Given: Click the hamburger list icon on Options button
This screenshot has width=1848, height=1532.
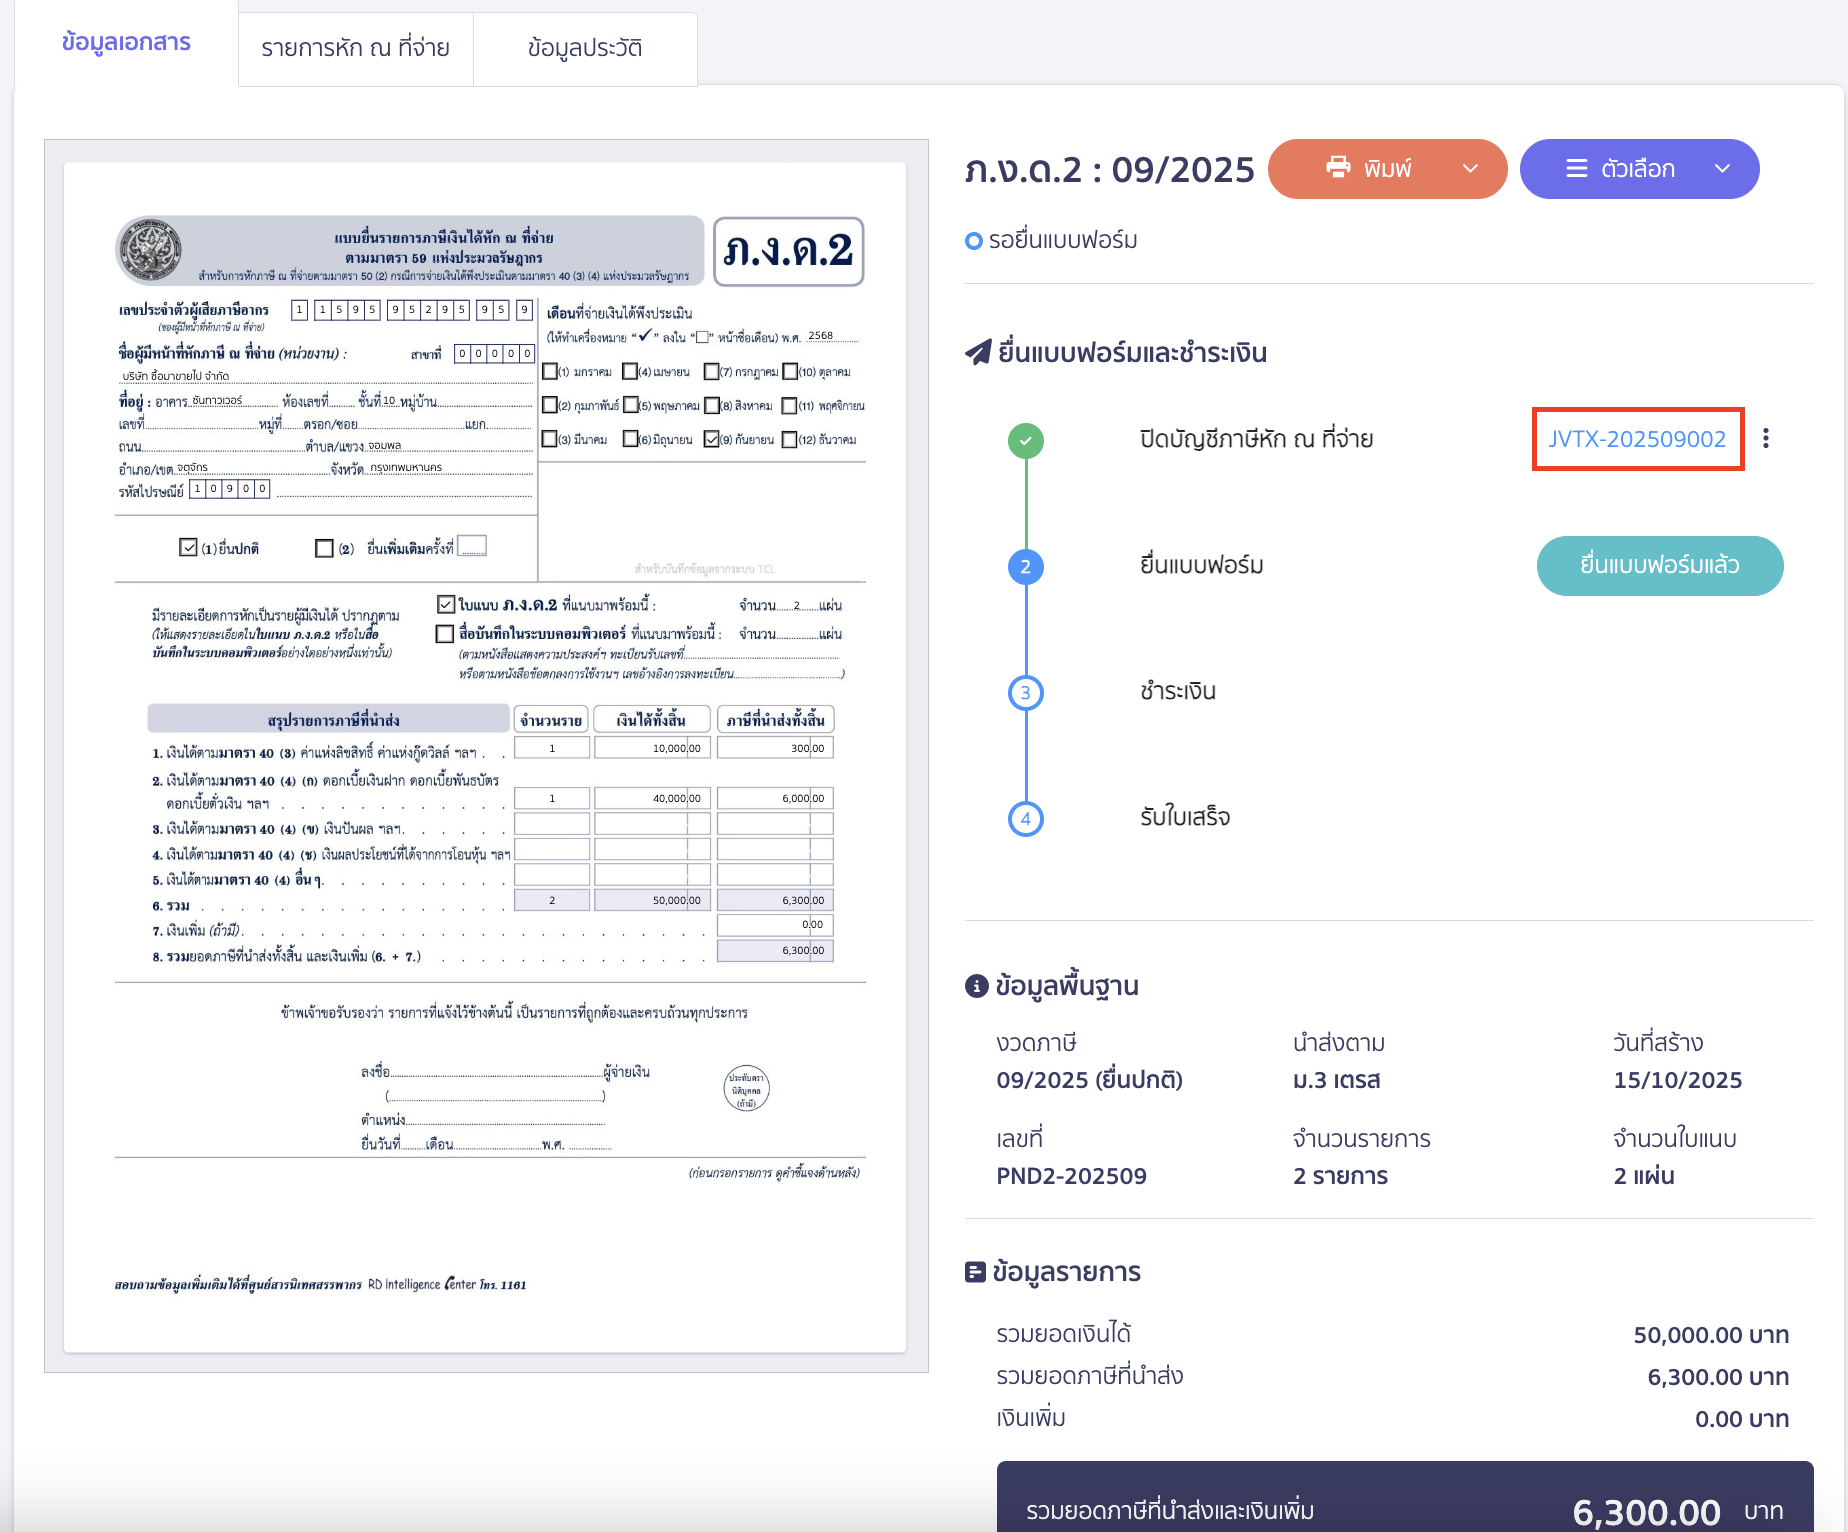Looking at the screenshot, I should coord(1576,169).
